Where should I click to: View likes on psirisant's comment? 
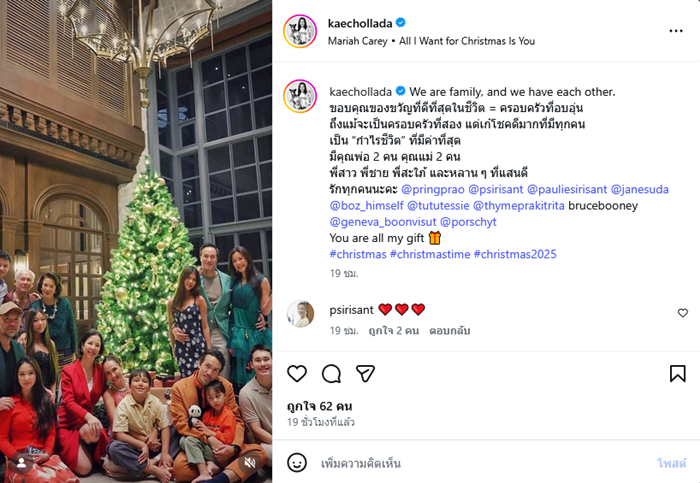click(393, 330)
